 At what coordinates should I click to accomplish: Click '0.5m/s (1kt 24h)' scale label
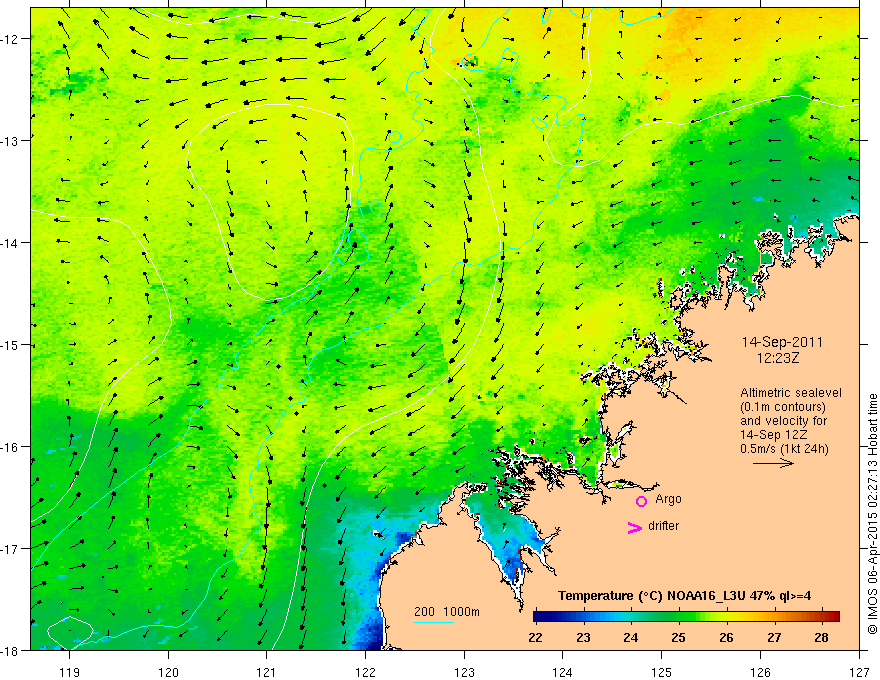pos(784,449)
